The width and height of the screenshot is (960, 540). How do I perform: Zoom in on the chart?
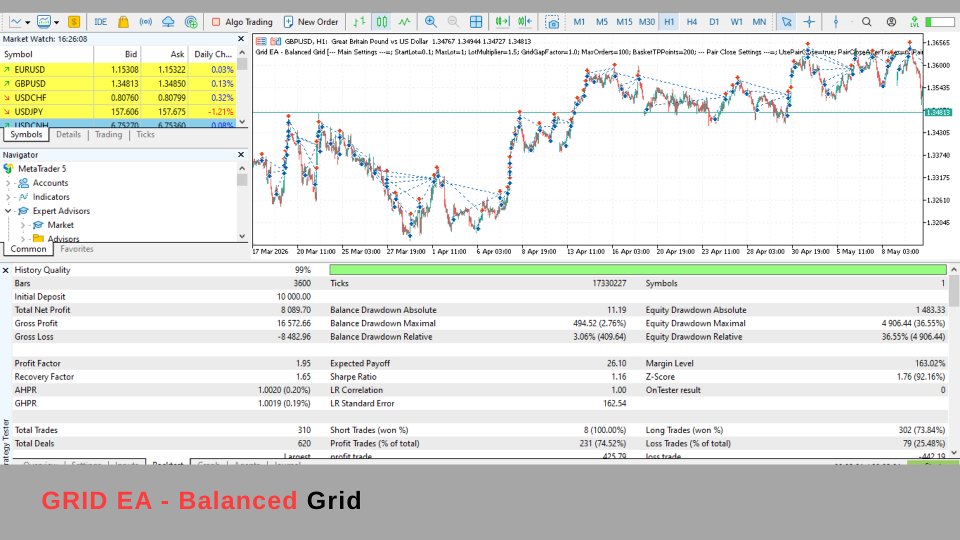[x=431, y=22]
